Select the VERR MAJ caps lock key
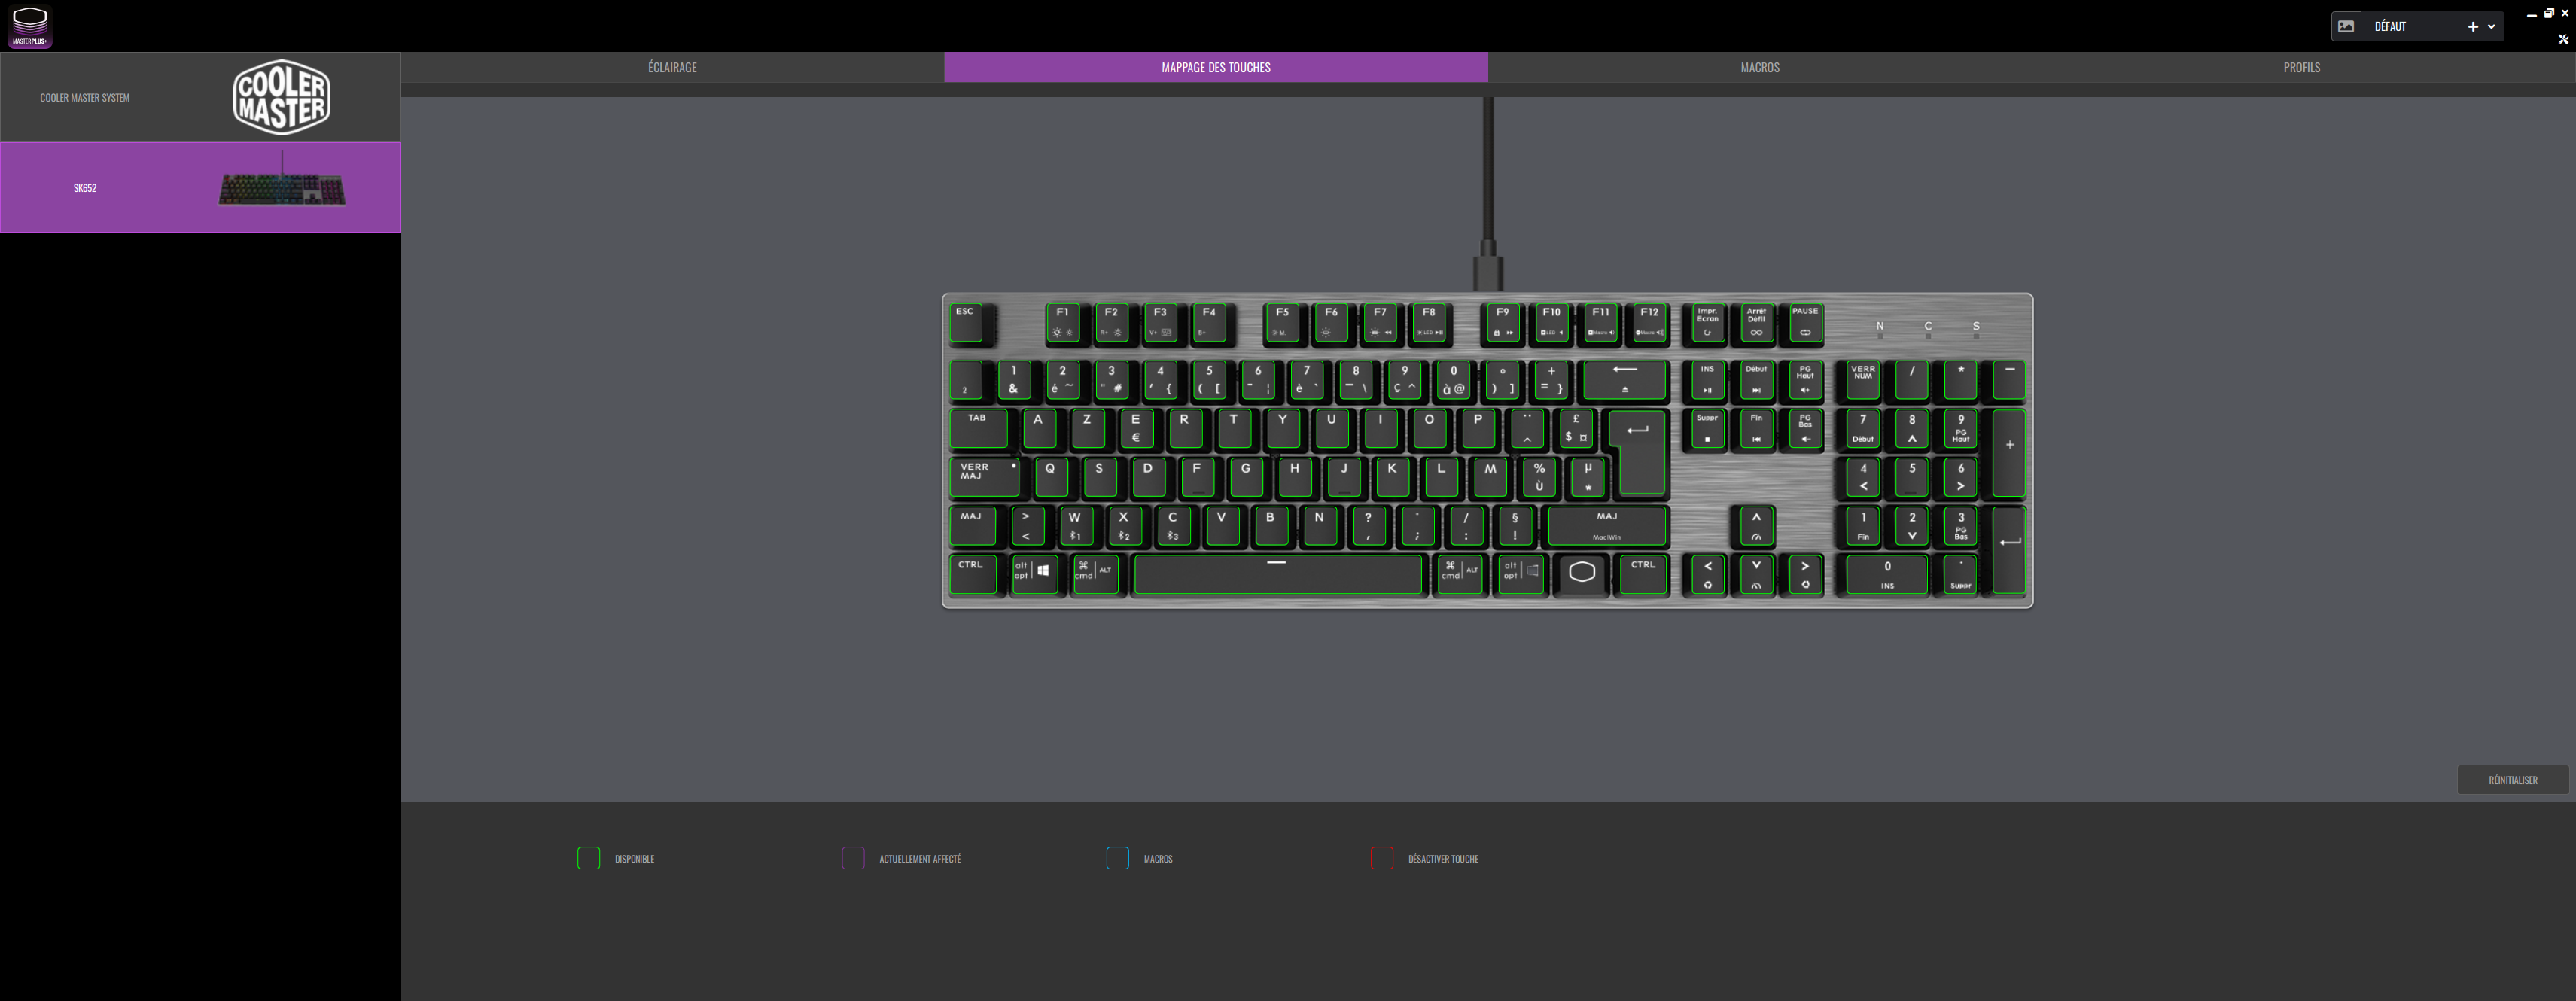Screen dimensions: 2576x1001 pos(983,477)
